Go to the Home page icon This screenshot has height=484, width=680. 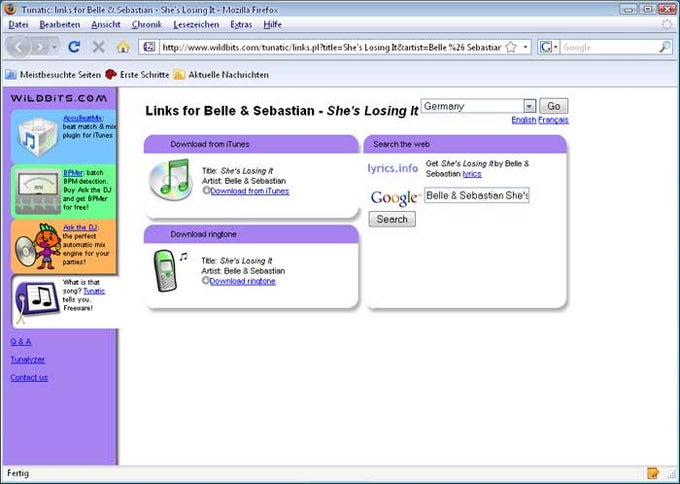(123, 47)
